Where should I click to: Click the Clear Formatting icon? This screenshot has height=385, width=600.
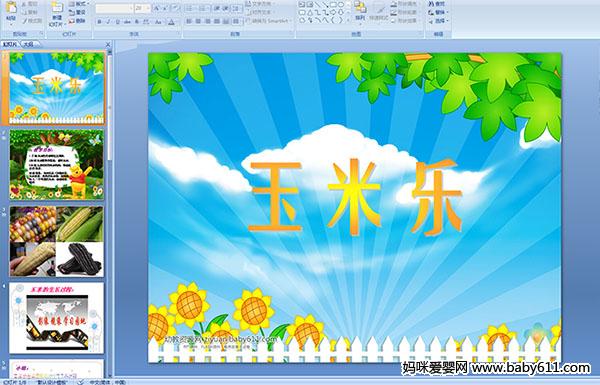click(x=175, y=8)
